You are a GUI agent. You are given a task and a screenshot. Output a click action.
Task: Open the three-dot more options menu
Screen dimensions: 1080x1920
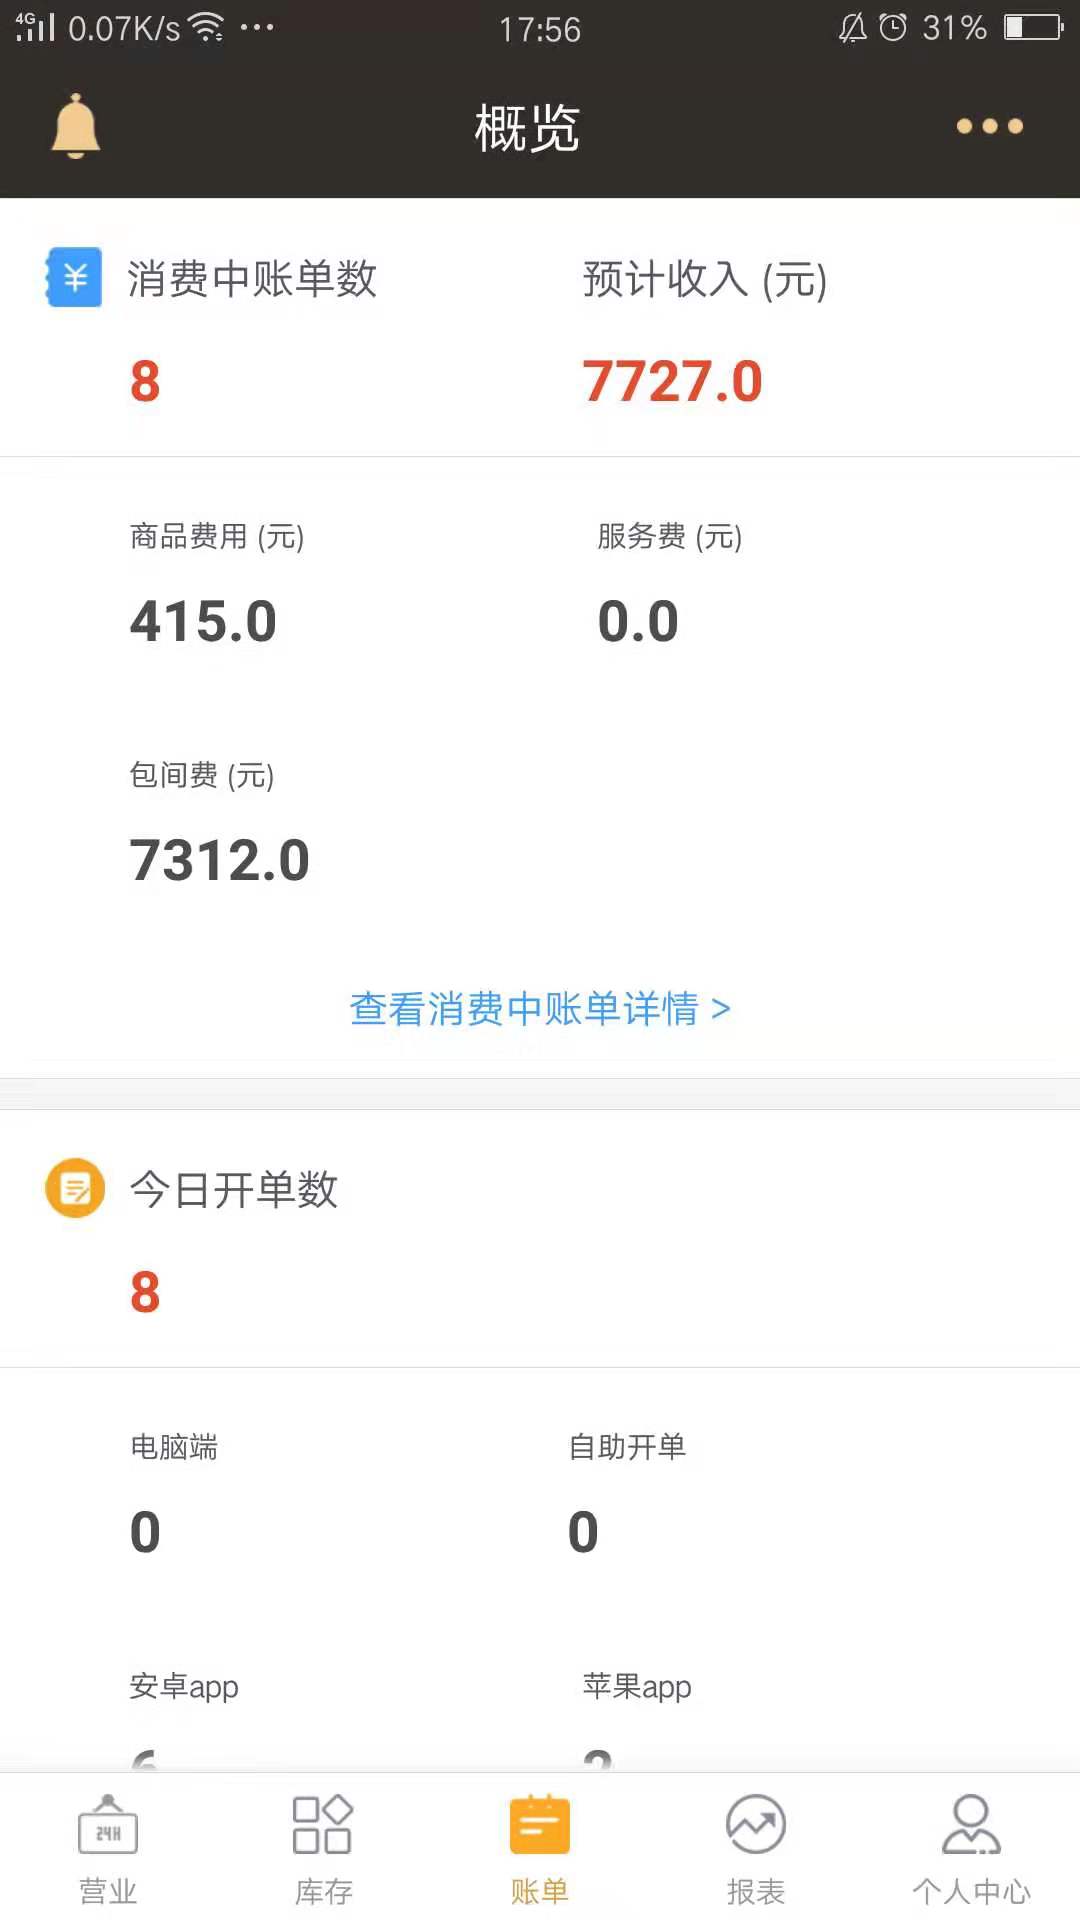(989, 126)
